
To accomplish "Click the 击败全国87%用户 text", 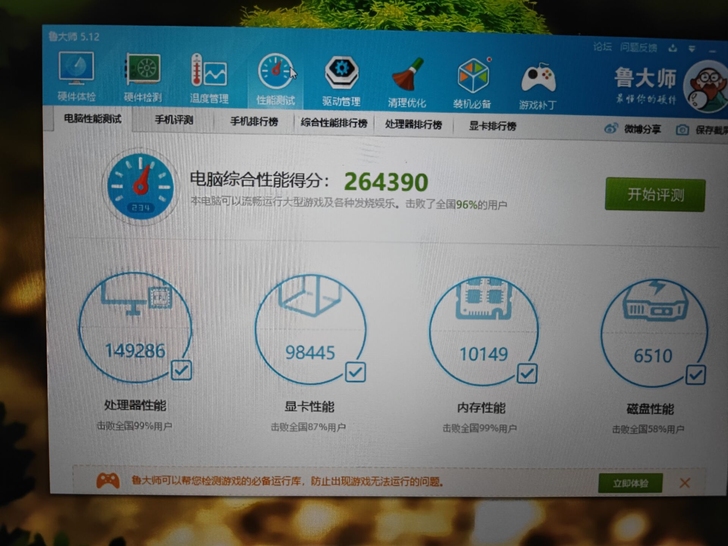I will pos(308,427).
